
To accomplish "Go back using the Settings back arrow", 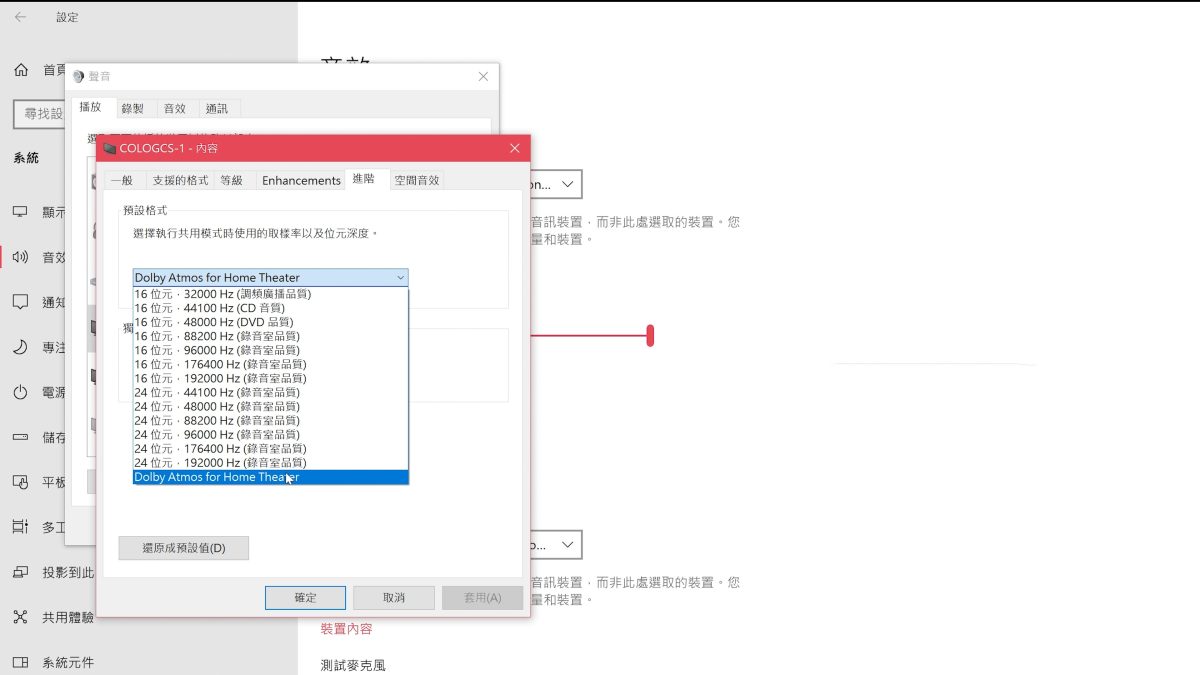I will (x=20, y=17).
